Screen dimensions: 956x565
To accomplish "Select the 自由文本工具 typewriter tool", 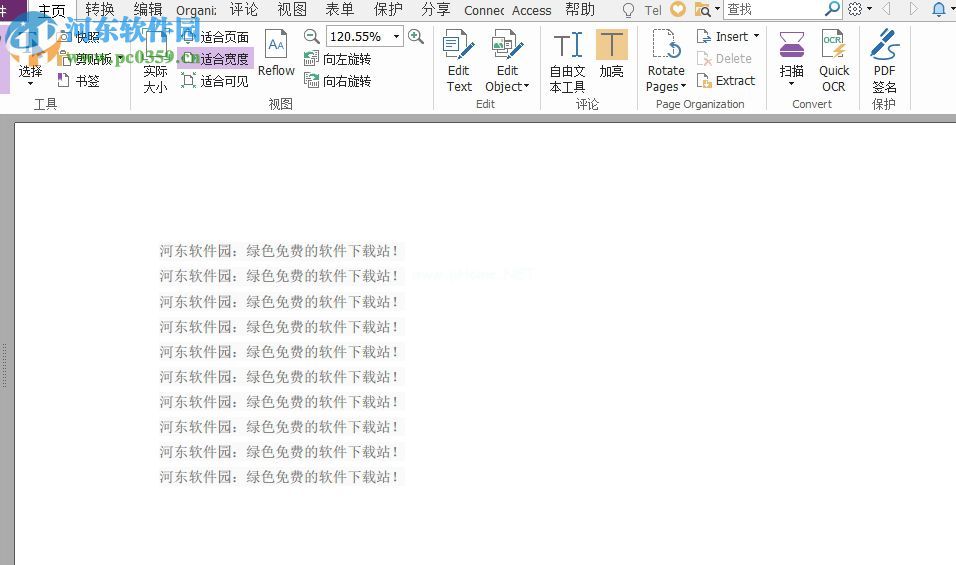I will click(568, 63).
